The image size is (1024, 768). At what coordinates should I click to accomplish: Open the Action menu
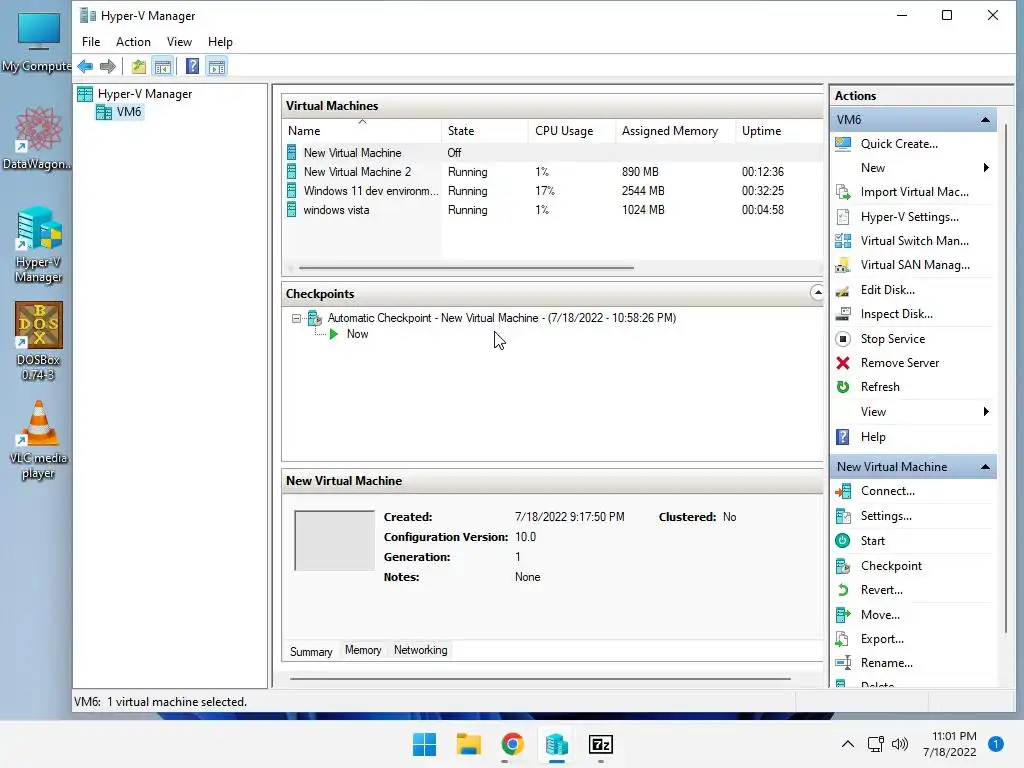(x=133, y=42)
